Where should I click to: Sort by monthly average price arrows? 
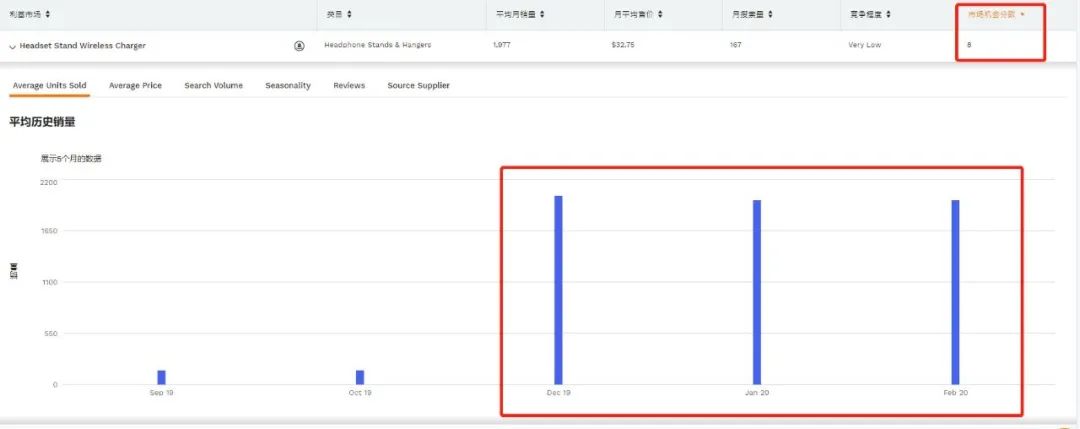(x=660, y=14)
